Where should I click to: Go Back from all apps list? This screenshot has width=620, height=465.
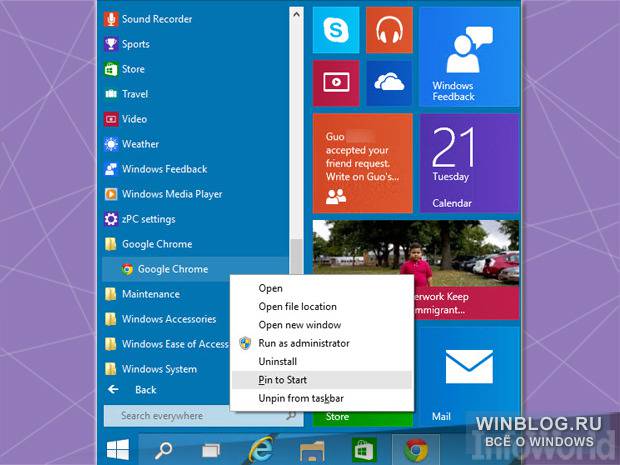[x=132, y=390]
